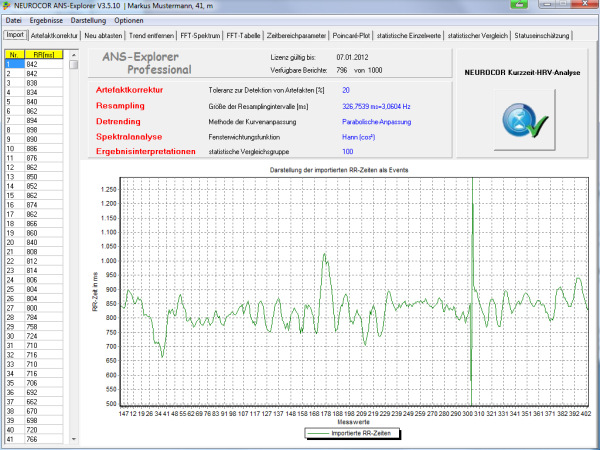The width and height of the screenshot is (600, 450).
Task: Click Parabolische Anpassung value
Action: pyautogui.click(x=377, y=122)
